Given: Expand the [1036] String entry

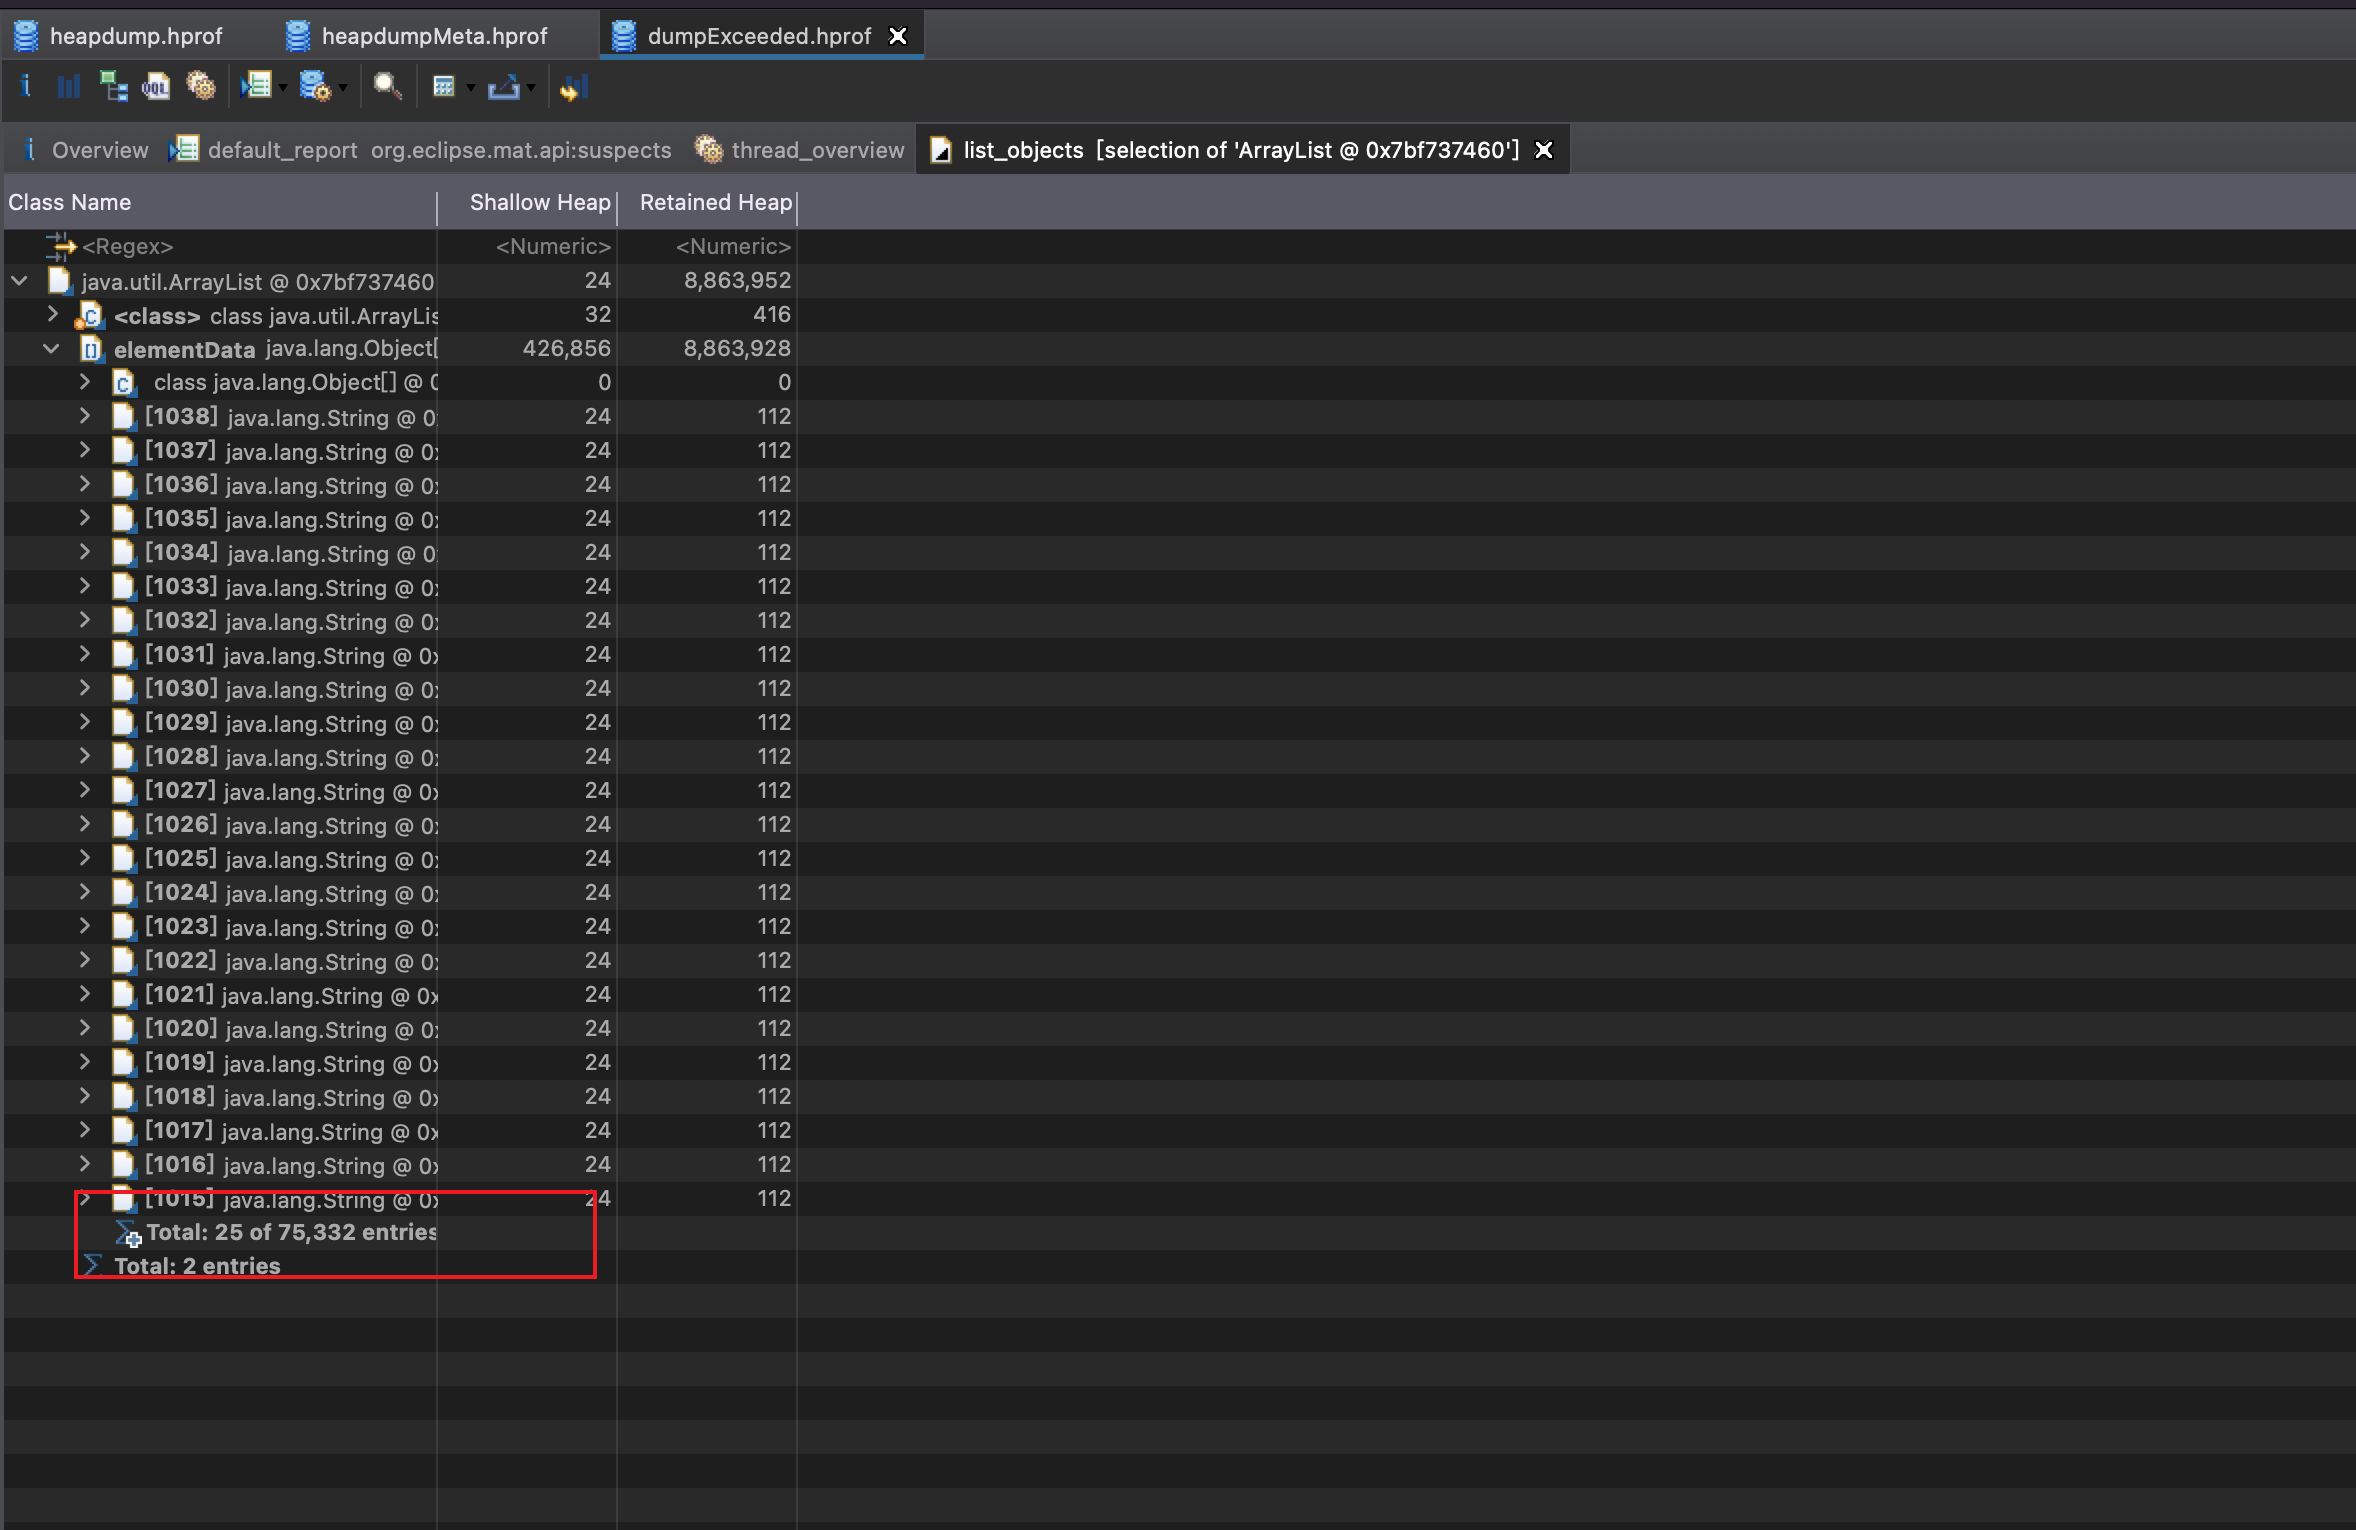Looking at the screenshot, I should (85, 484).
